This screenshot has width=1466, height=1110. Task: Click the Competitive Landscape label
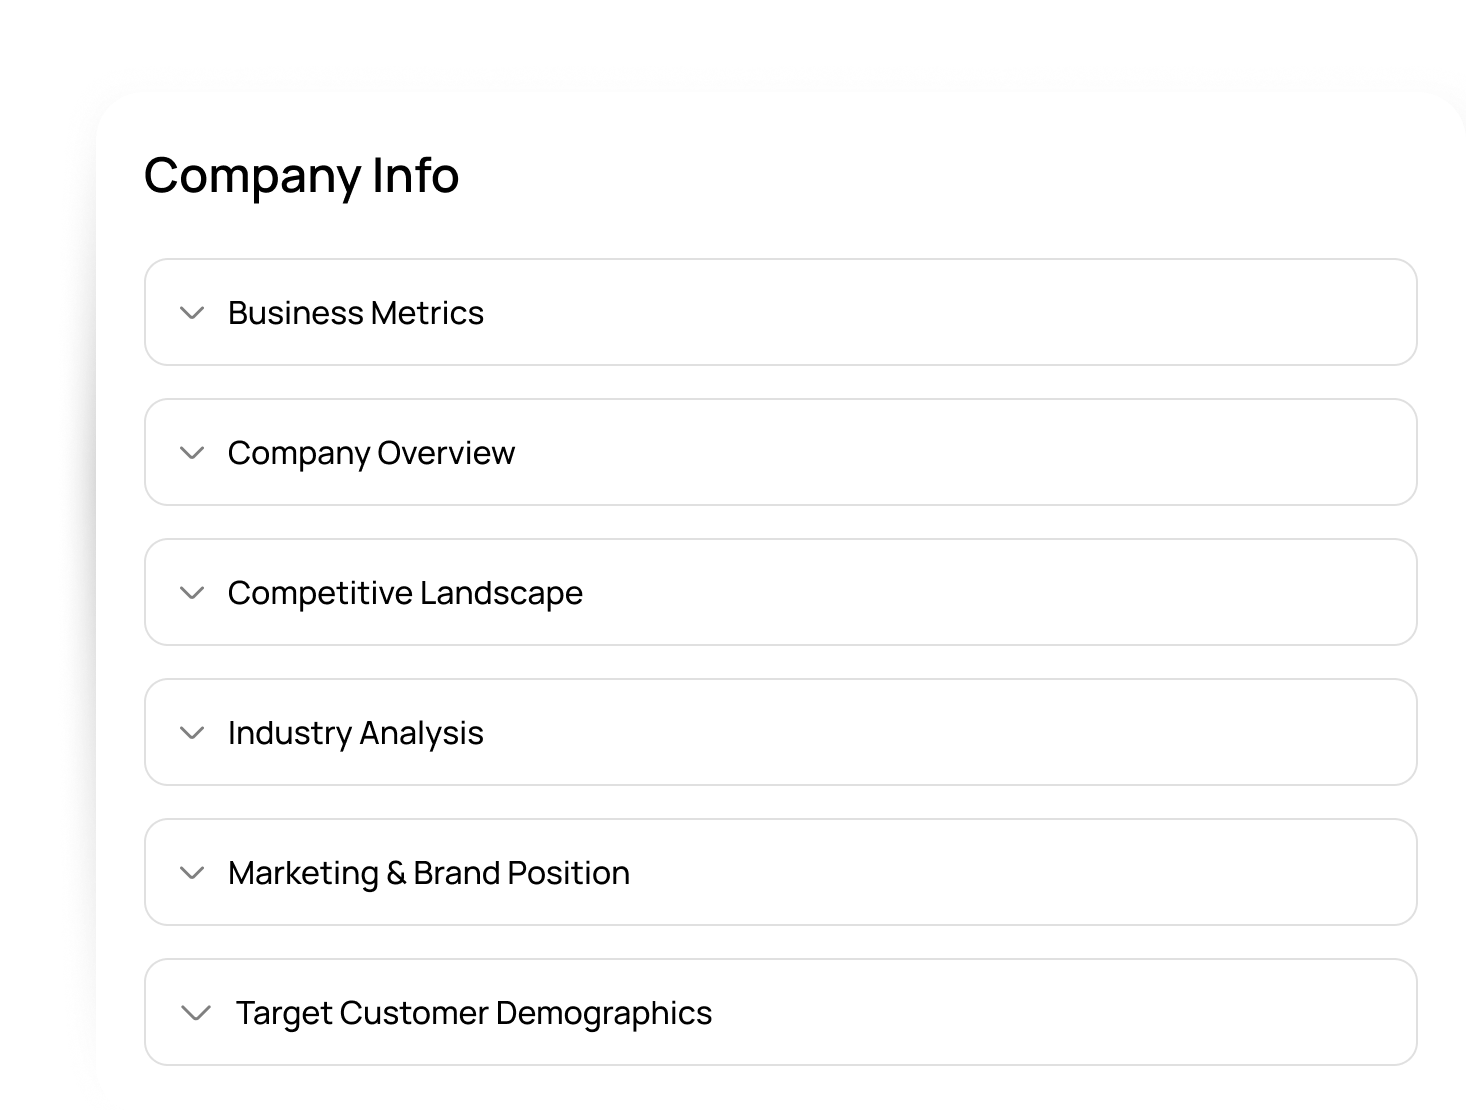[x=405, y=593]
